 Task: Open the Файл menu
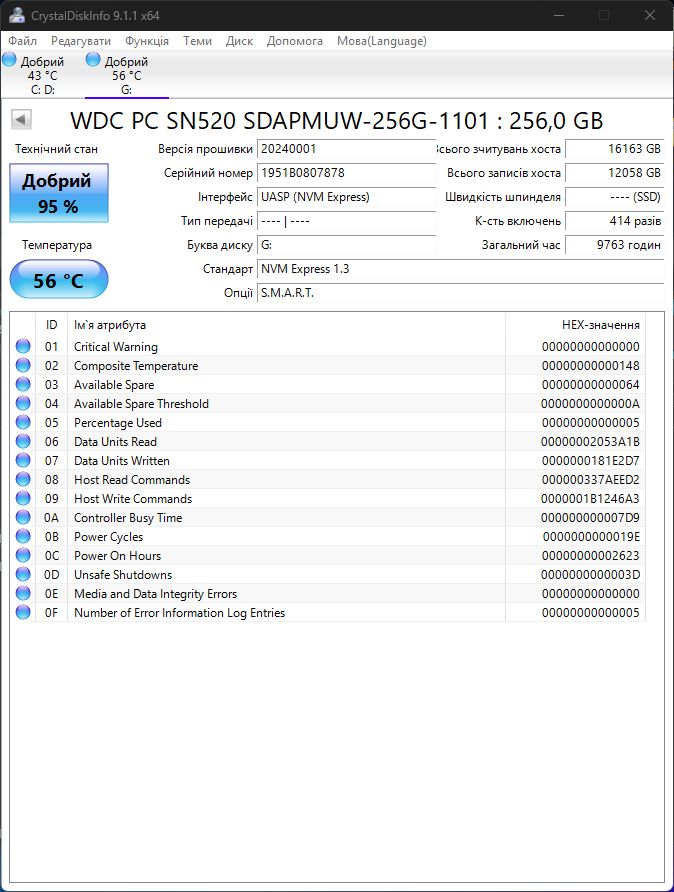click(22, 41)
